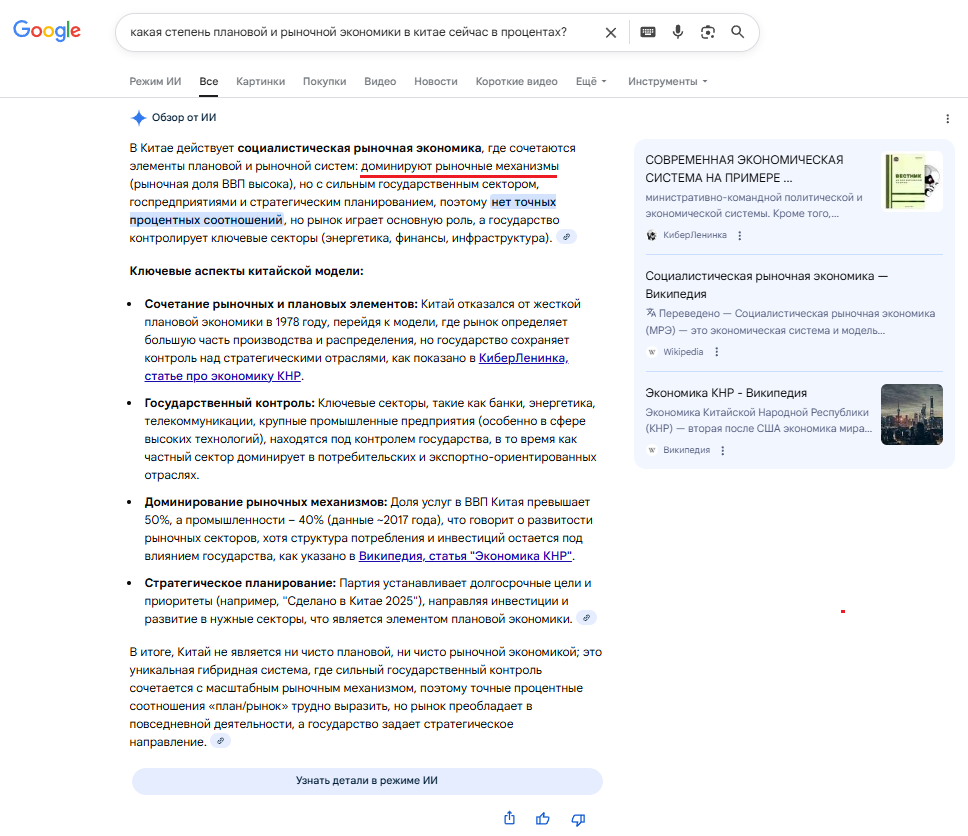
Task: Click the city skyline thumbnail
Action: [912, 414]
